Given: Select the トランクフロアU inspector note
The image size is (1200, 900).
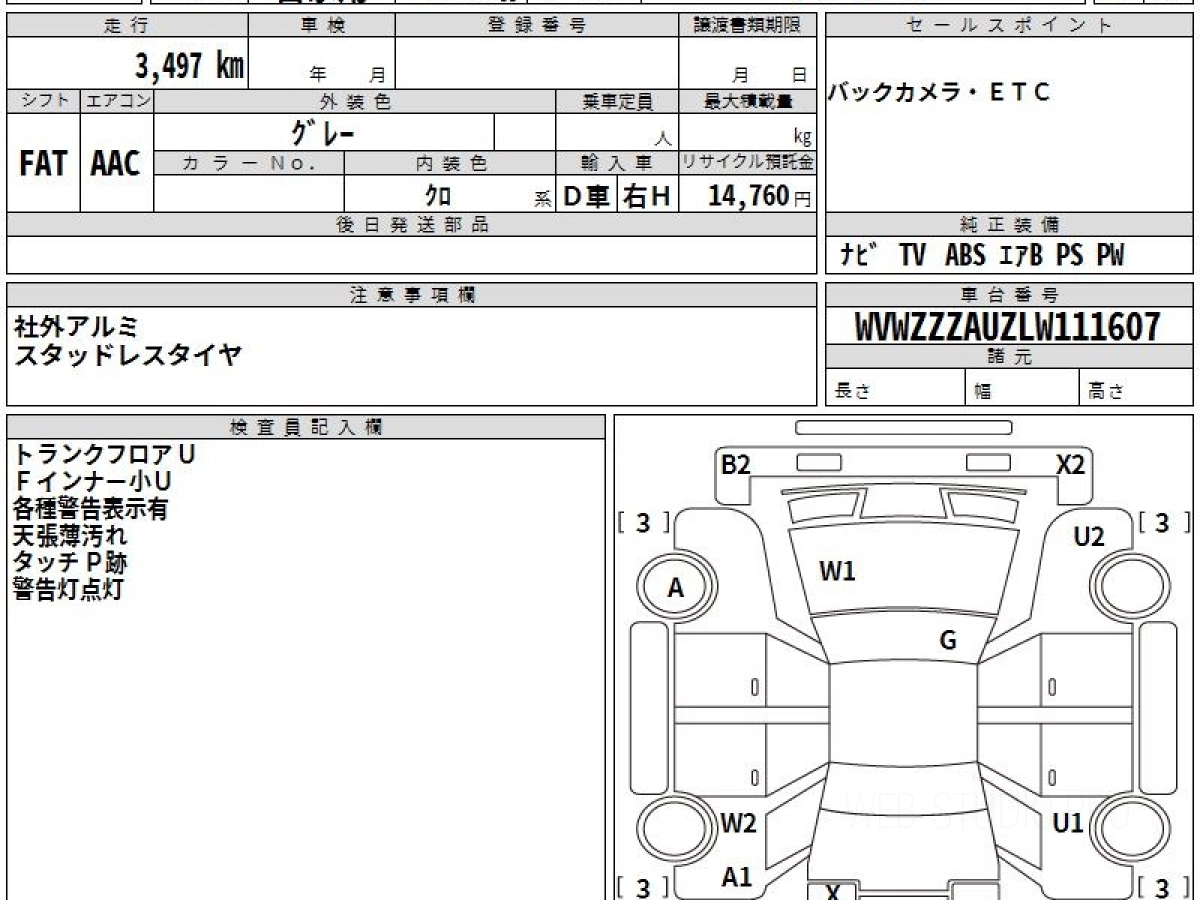Looking at the screenshot, I should click(104, 454).
